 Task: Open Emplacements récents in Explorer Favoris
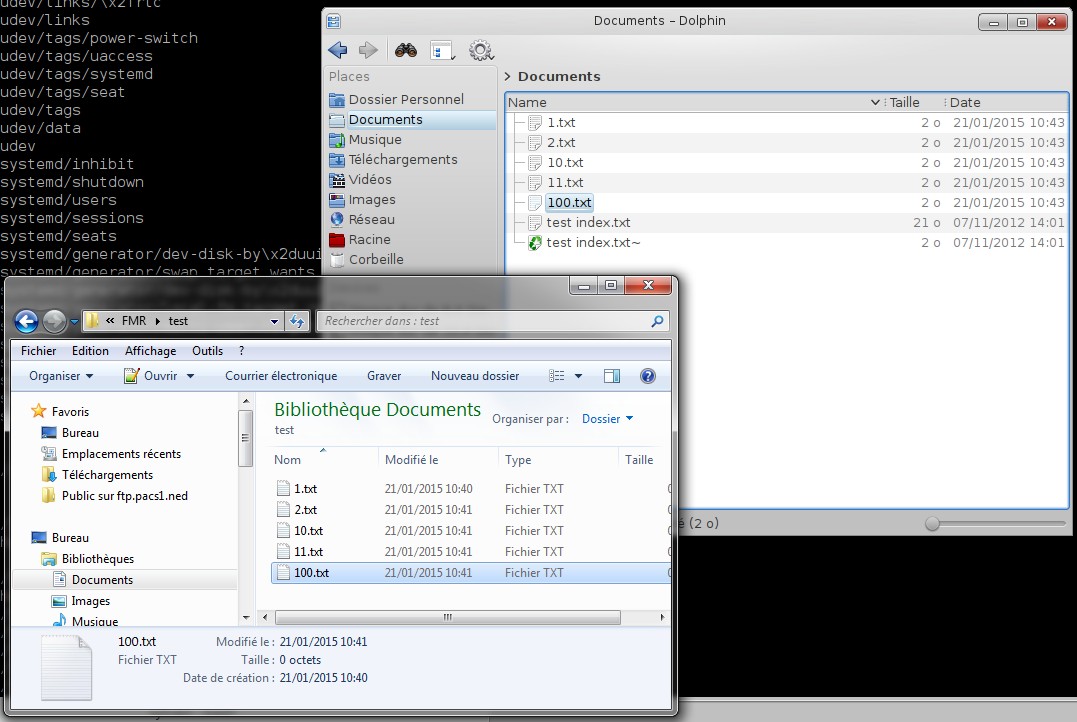click(111, 454)
